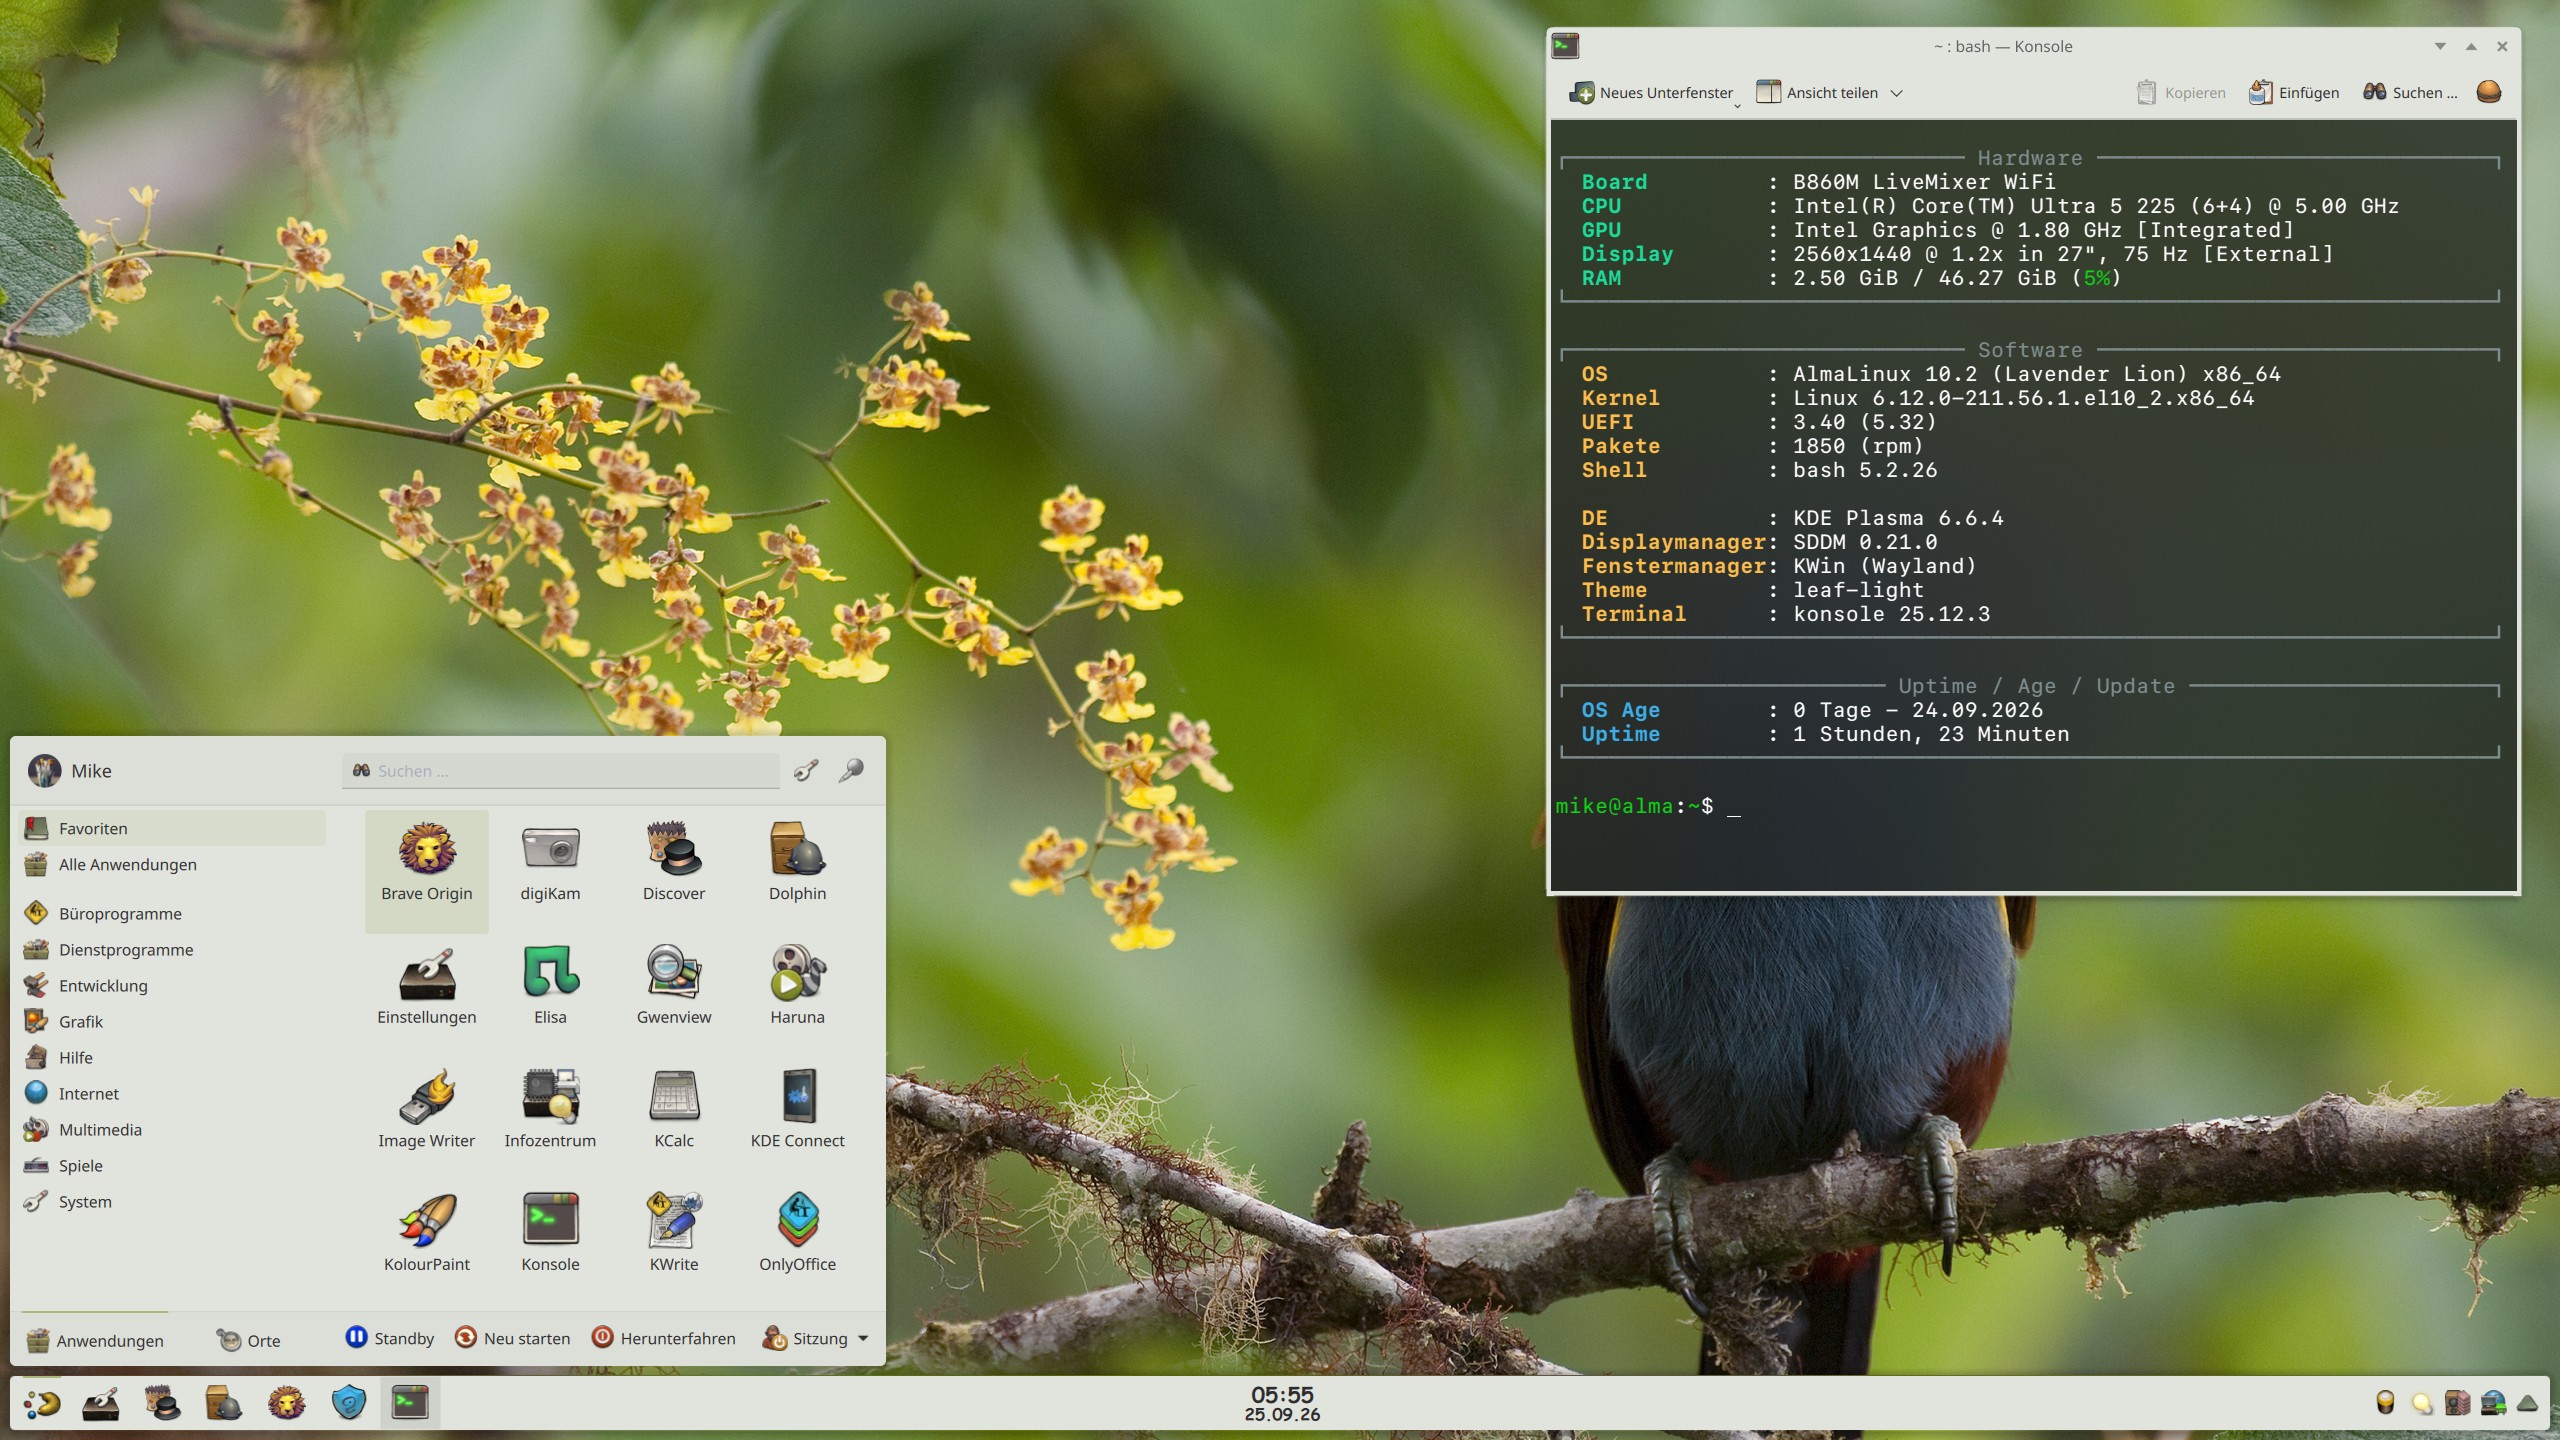Open the Internet category

172,1093
